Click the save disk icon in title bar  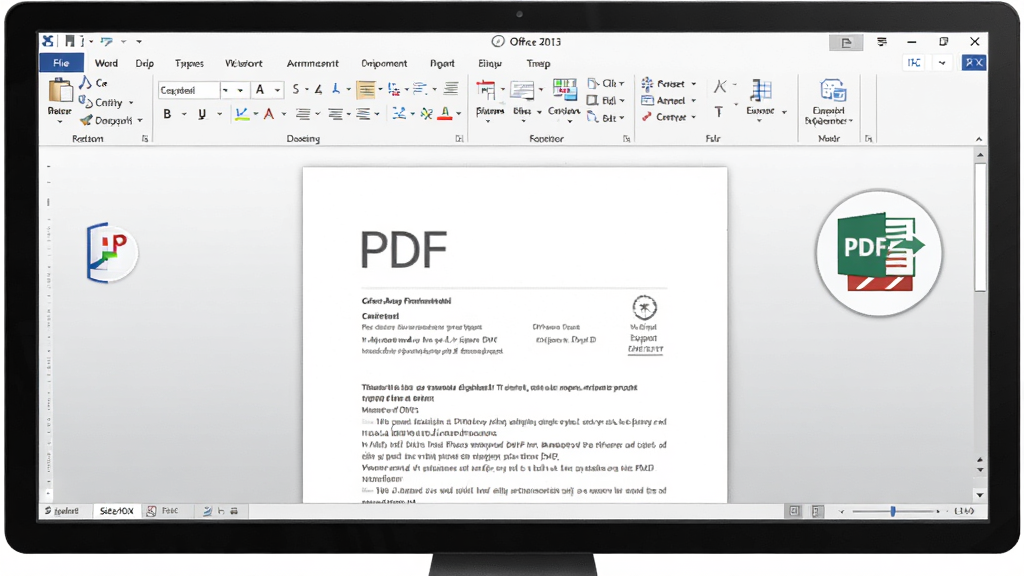(x=69, y=41)
